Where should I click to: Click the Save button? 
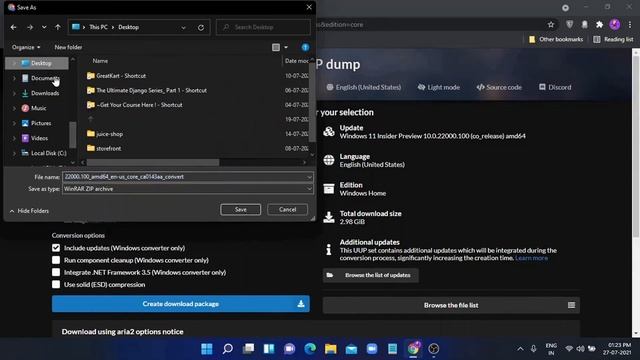coord(240,209)
